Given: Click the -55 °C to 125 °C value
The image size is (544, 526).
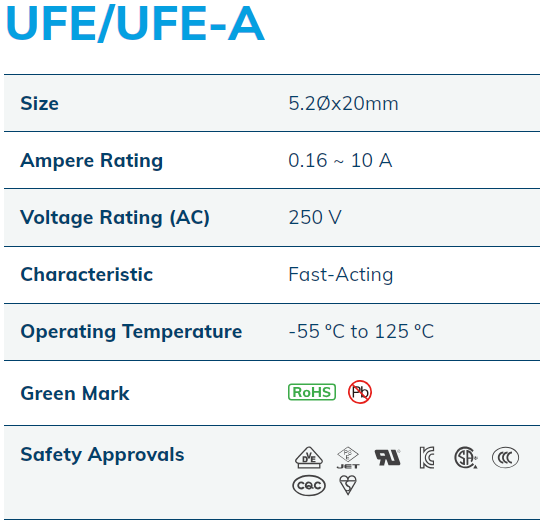Looking at the screenshot, I should [x=361, y=331].
